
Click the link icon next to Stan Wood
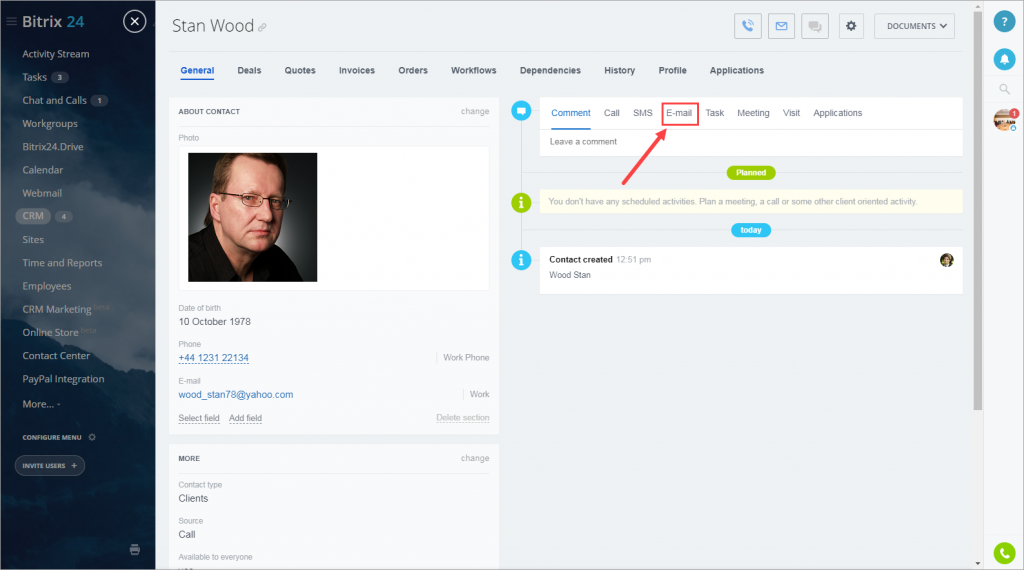tap(262, 27)
